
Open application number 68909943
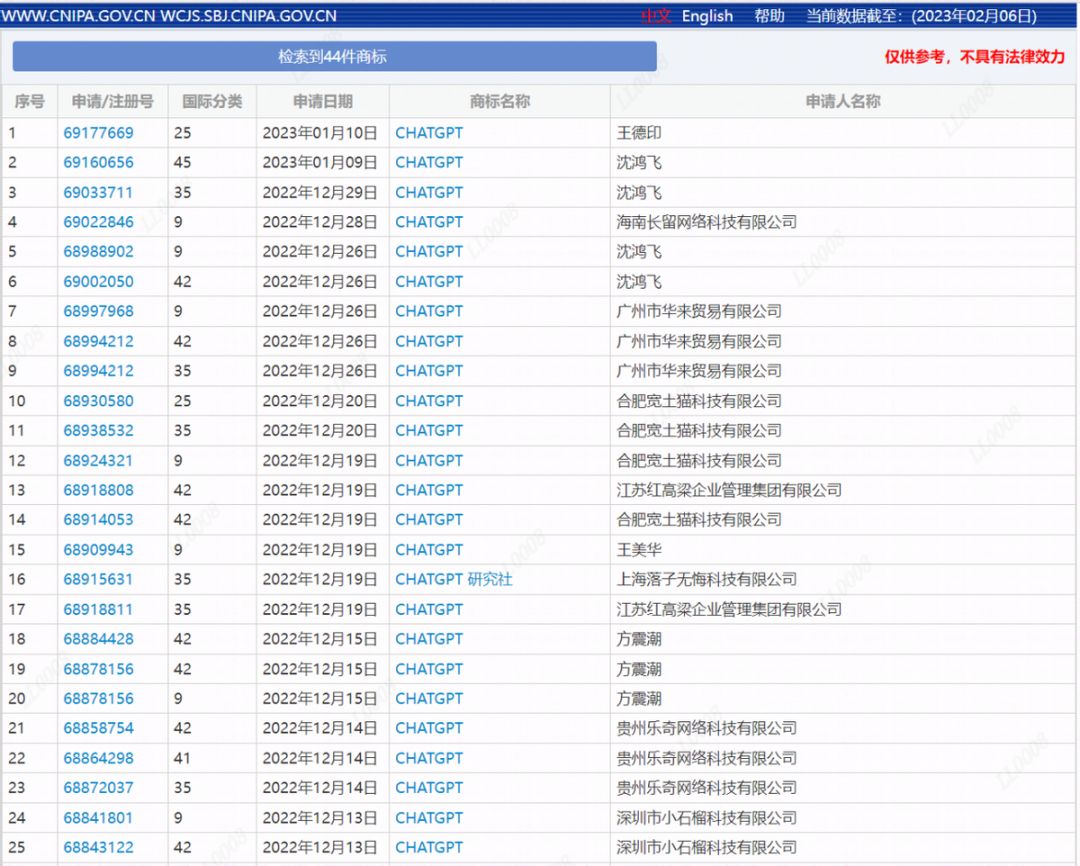click(x=98, y=550)
